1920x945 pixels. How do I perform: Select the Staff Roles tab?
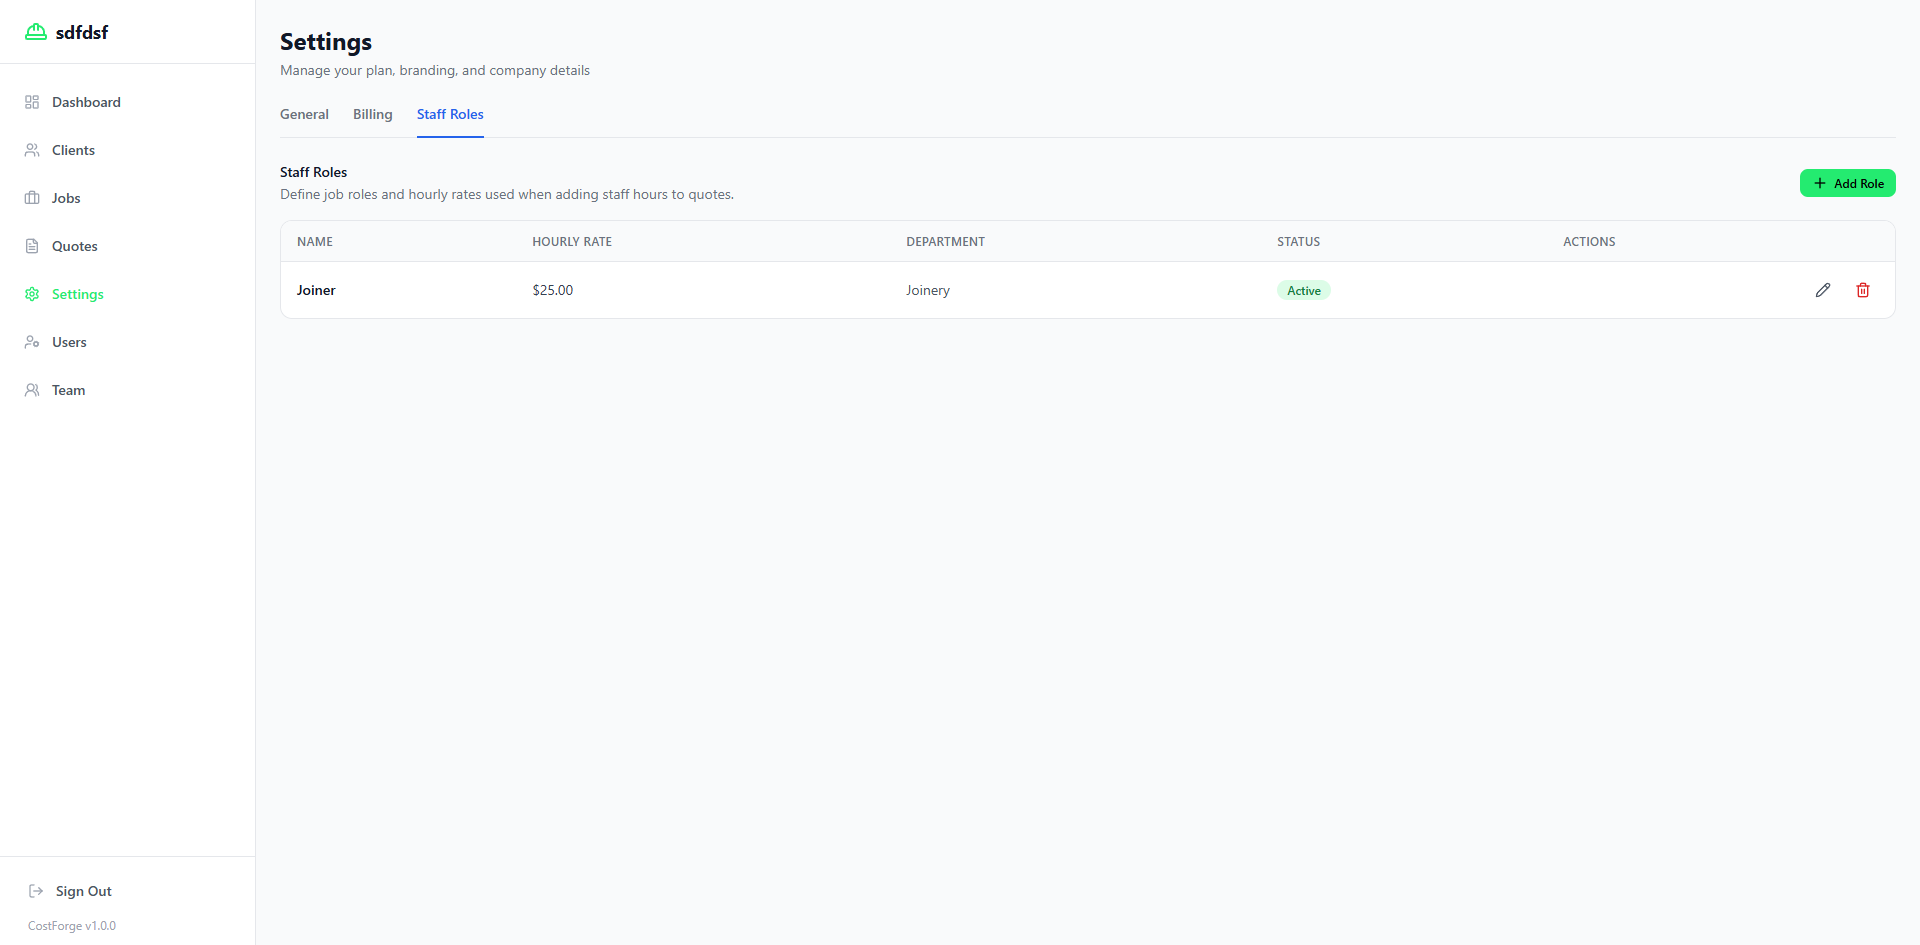click(x=450, y=114)
